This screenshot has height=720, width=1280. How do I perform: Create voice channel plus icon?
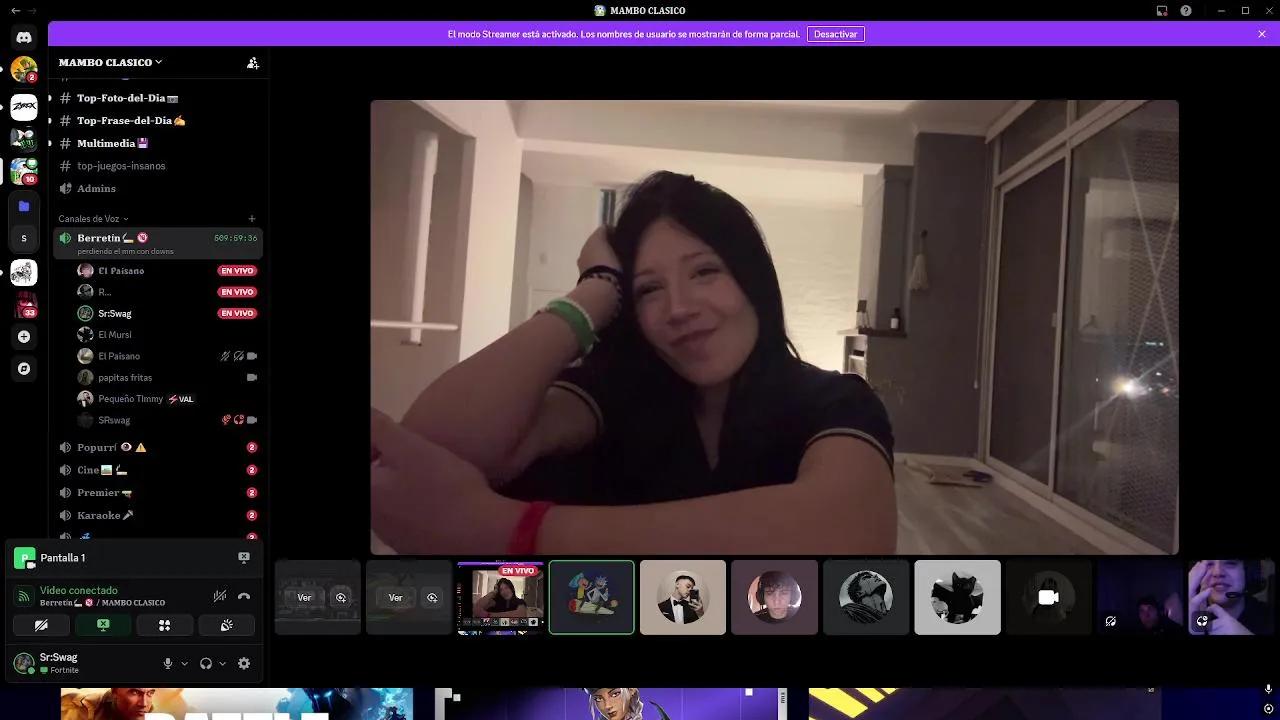(x=252, y=219)
